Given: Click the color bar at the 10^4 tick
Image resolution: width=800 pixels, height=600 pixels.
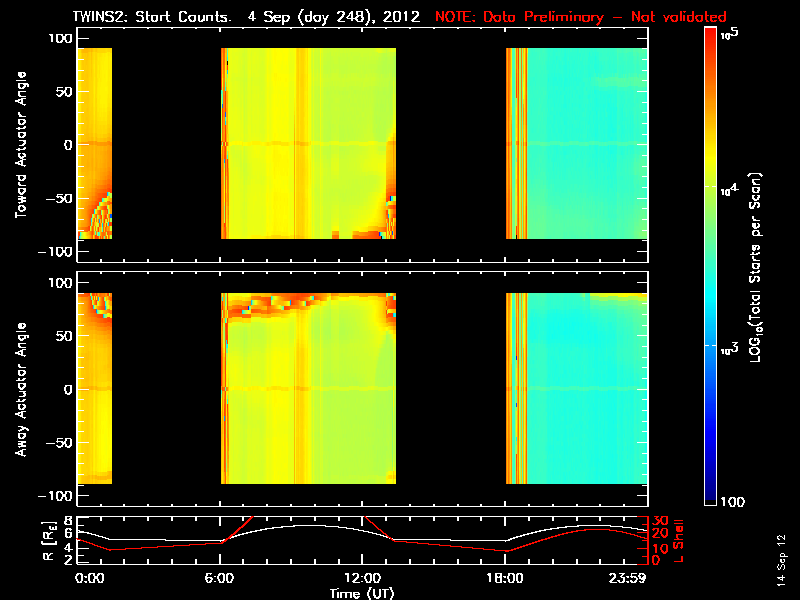Looking at the screenshot, I should point(711,187).
